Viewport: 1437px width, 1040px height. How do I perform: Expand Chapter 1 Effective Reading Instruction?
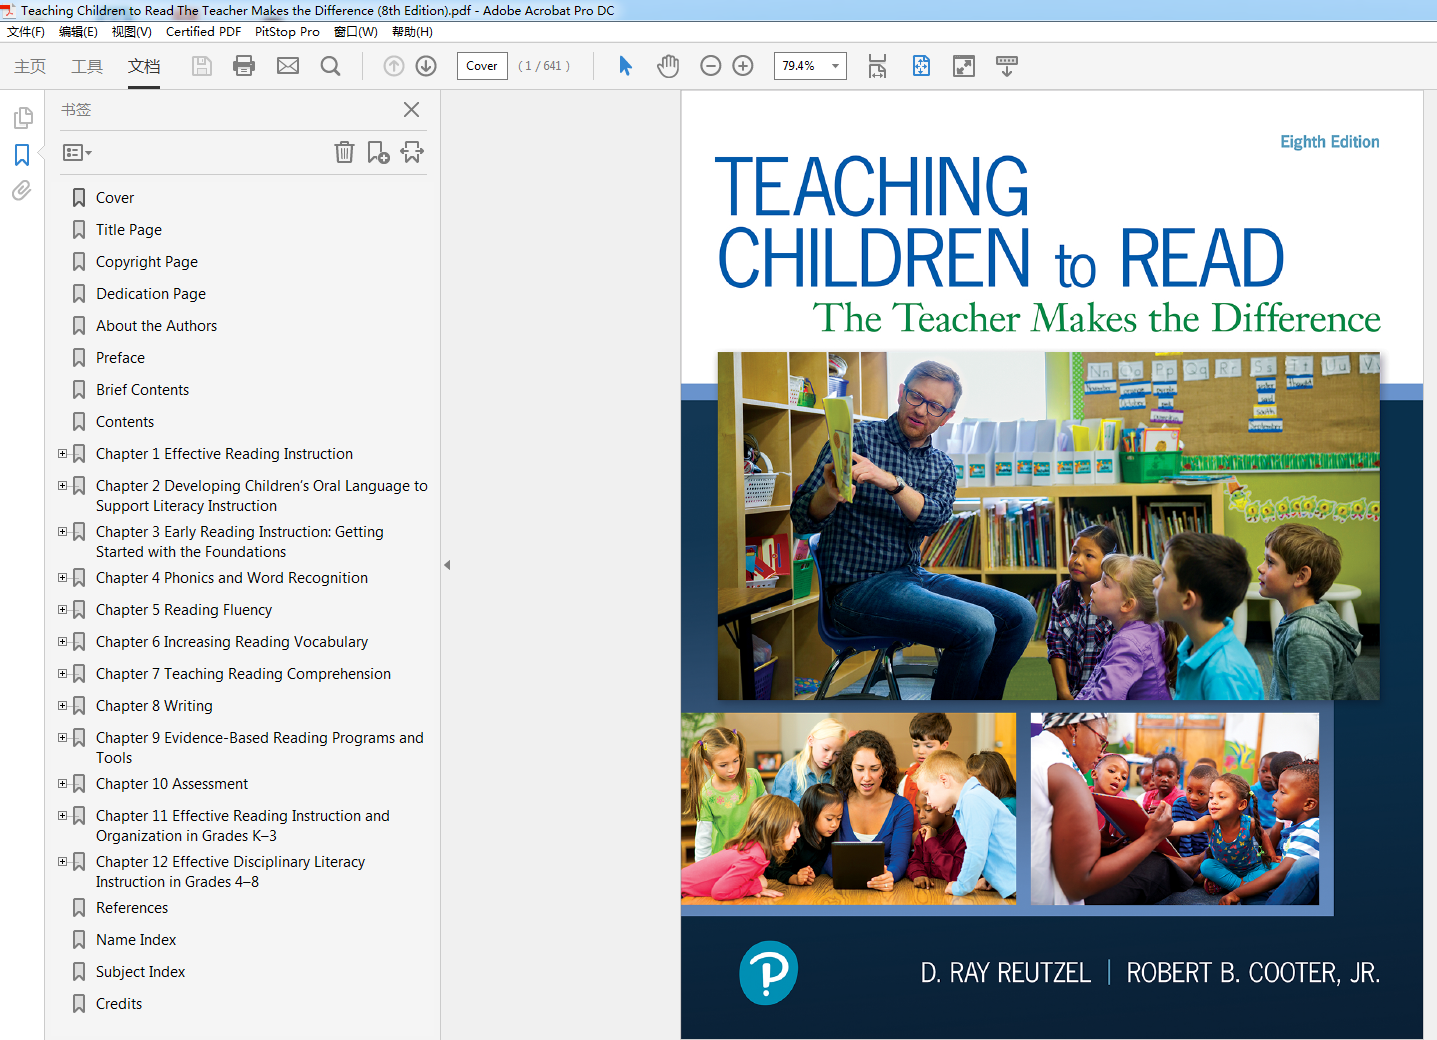pos(62,454)
